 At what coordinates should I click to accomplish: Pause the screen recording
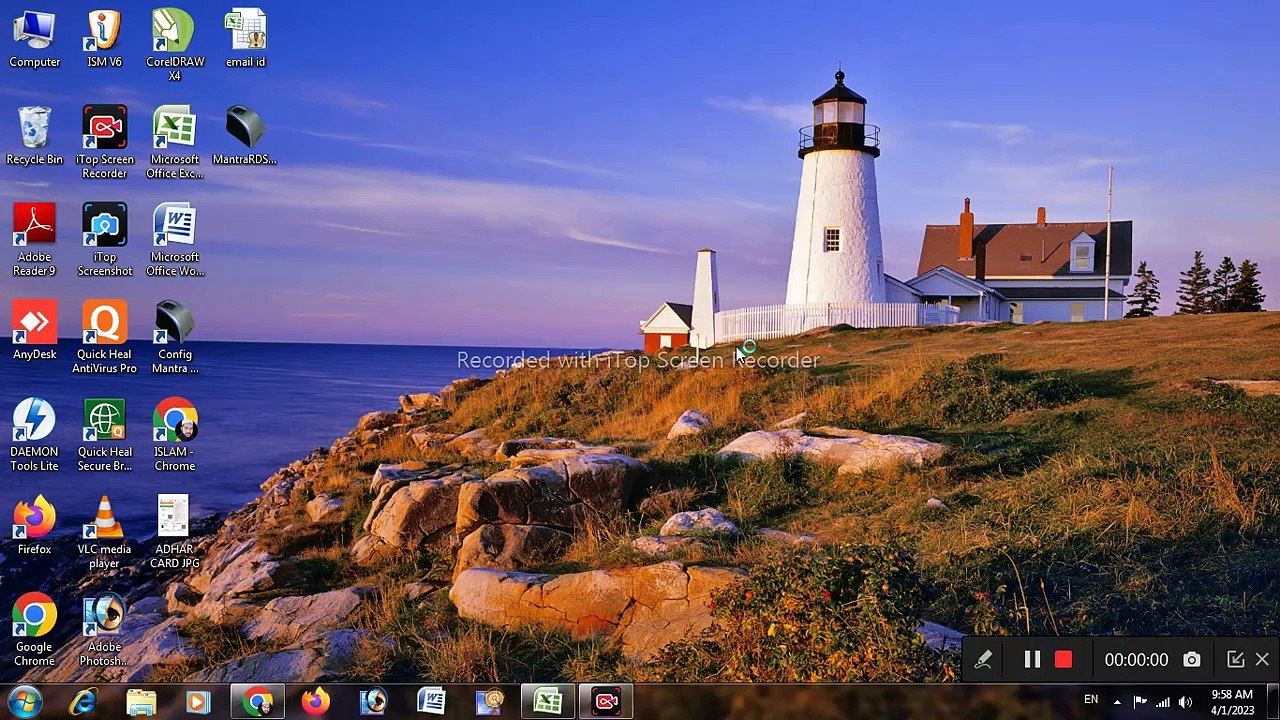click(x=1032, y=660)
